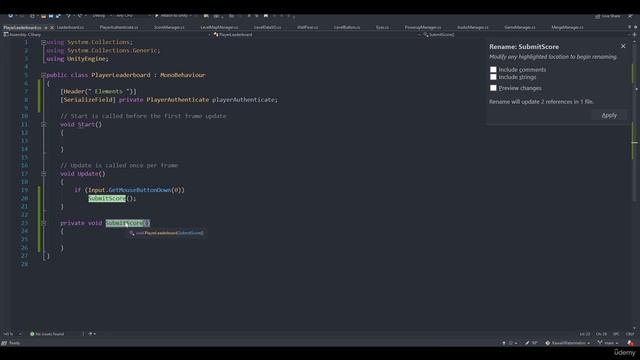Click the Redo toolbar icon
Screen dimensions: 640x360
coord(80,16)
